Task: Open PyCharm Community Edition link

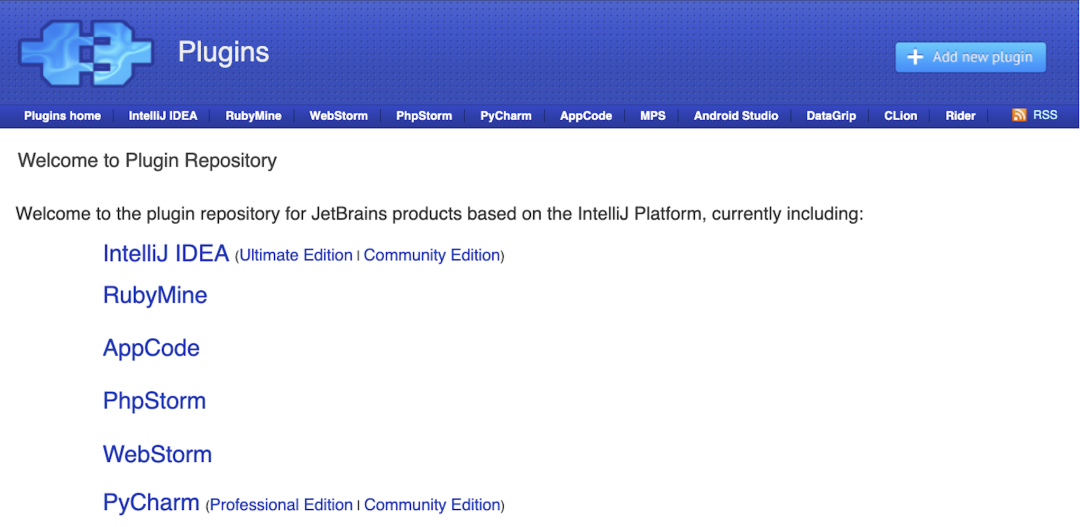Action: 431,505
